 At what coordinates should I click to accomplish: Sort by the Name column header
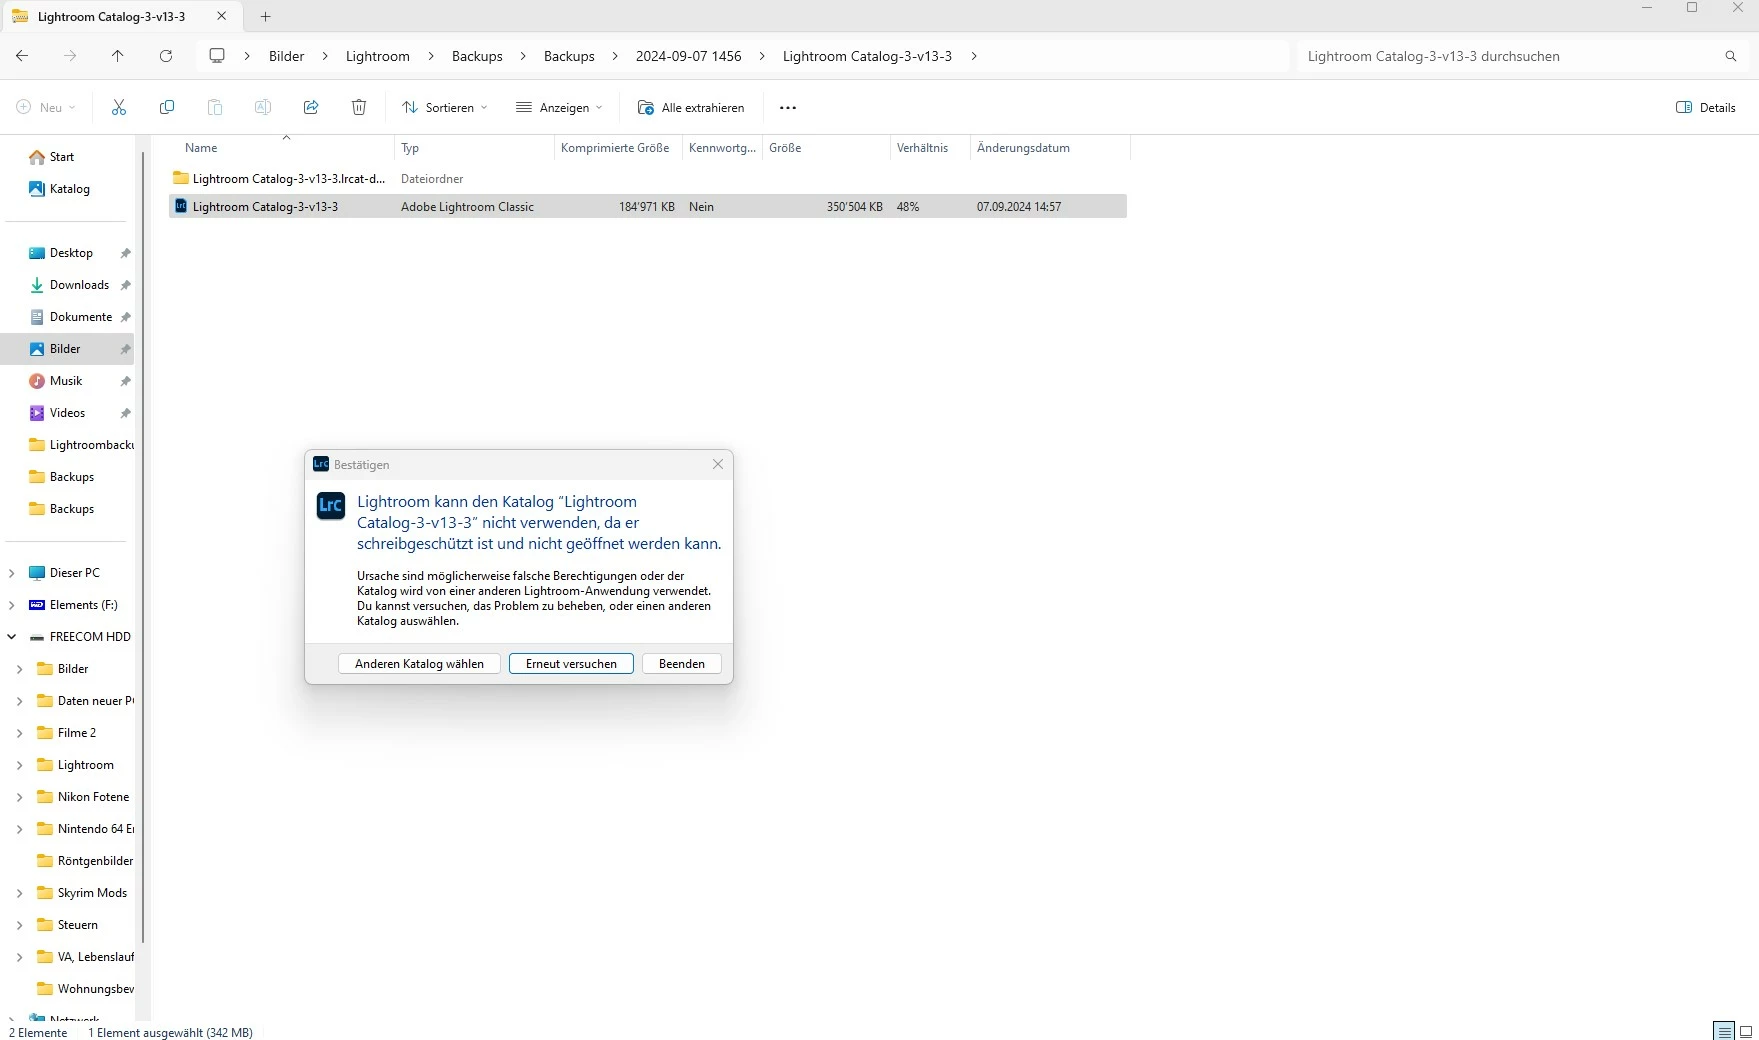coord(201,148)
